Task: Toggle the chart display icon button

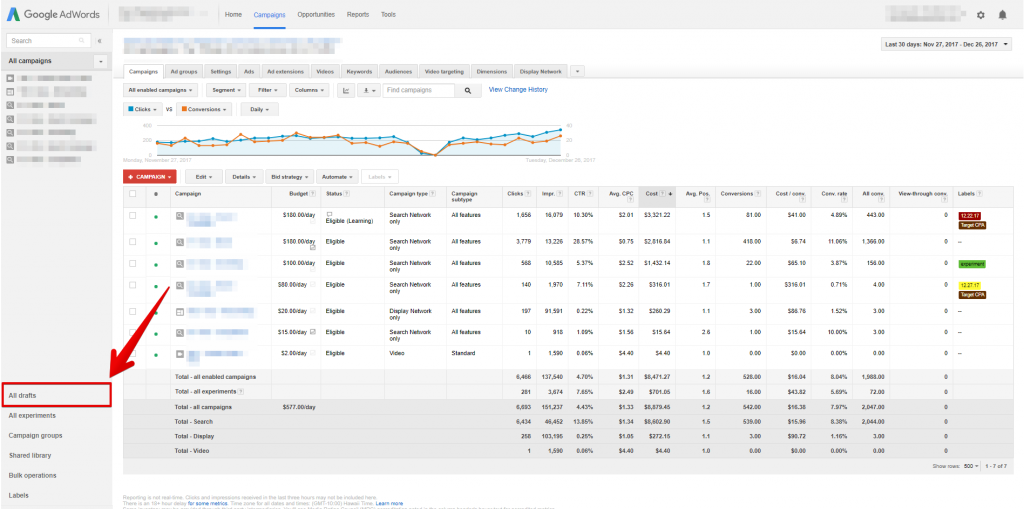Action: click(x=346, y=90)
